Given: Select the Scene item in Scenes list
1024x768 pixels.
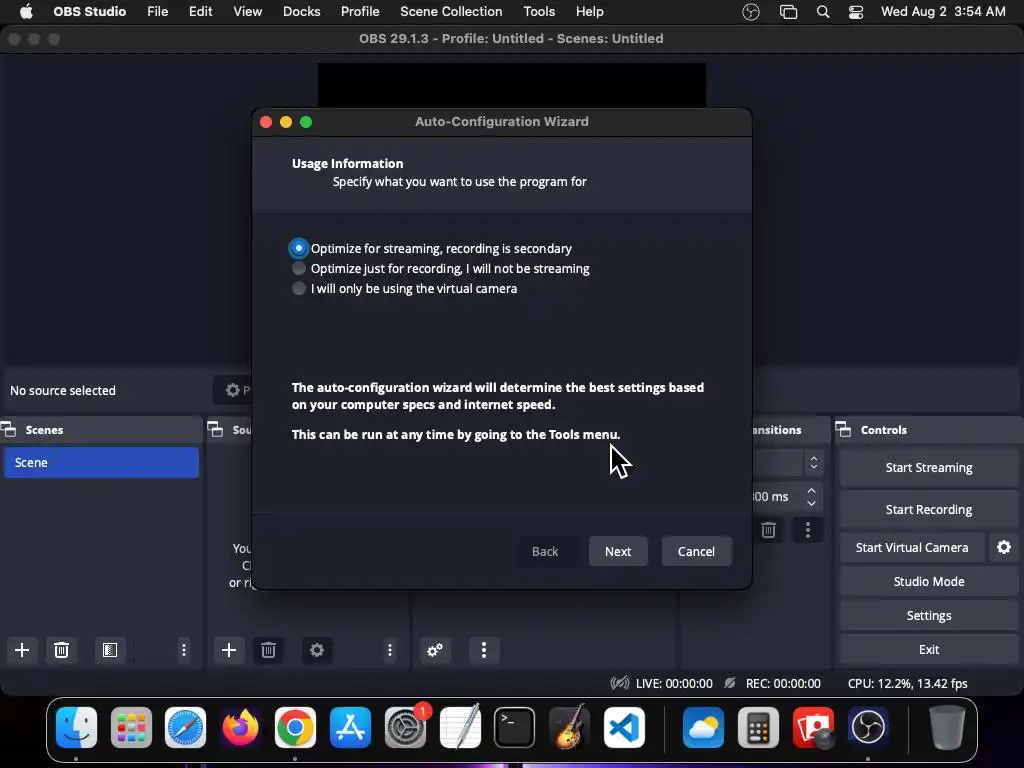Looking at the screenshot, I should click(x=101, y=462).
